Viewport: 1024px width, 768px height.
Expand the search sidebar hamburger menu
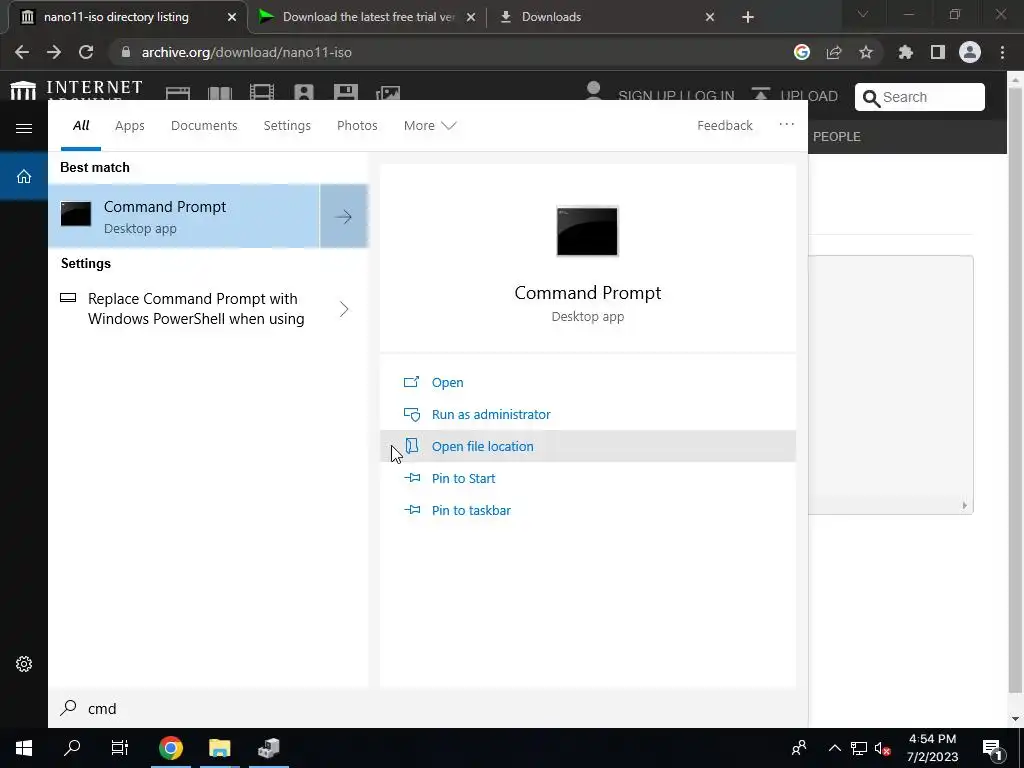[24, 128]
